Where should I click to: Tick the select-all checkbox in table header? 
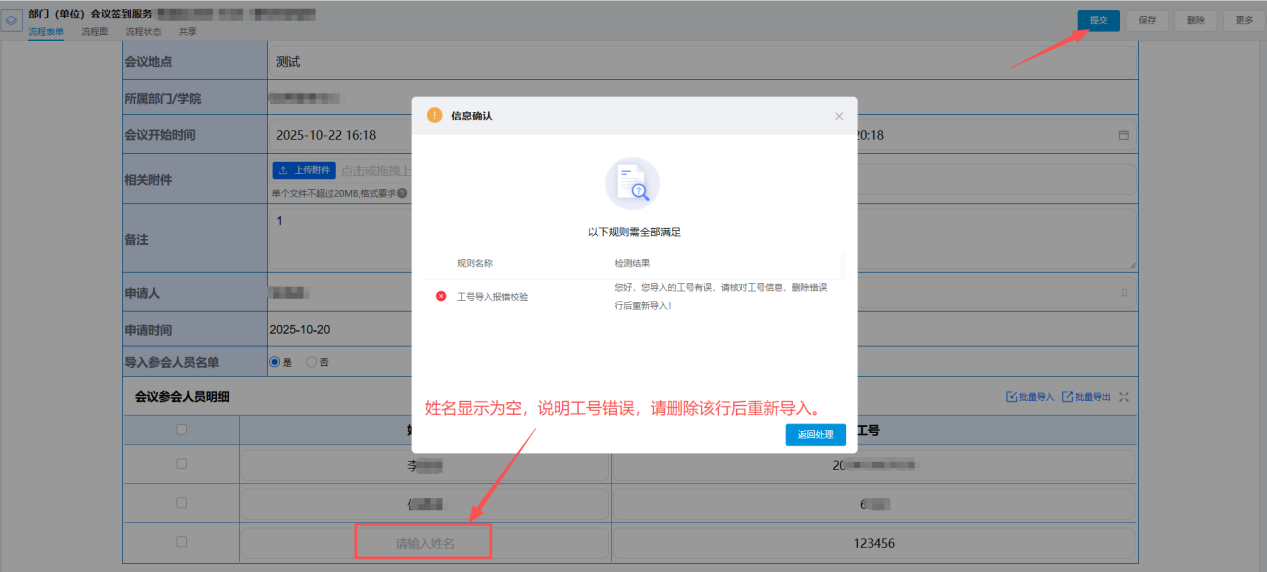tap(181, 430)
